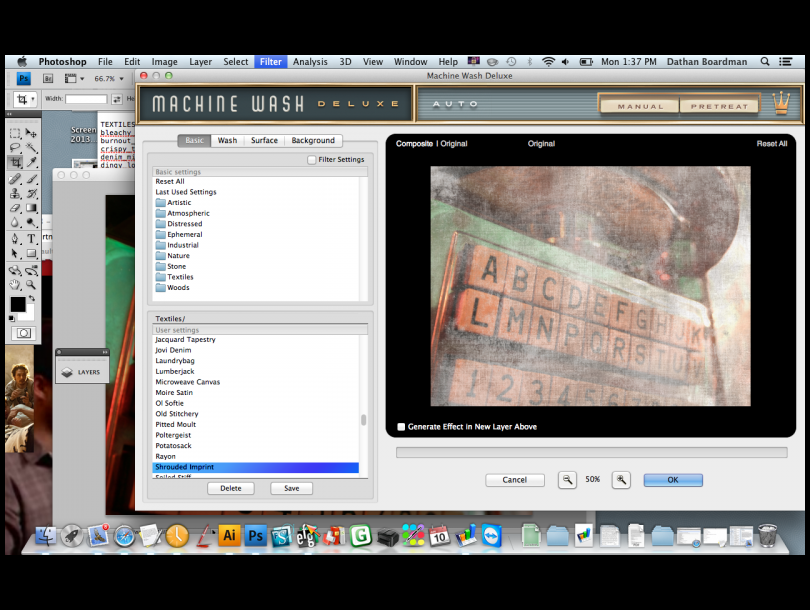810x610 pixels.
Task: Select the Jovi Denim preset
Action: click(x=173, y=350)
